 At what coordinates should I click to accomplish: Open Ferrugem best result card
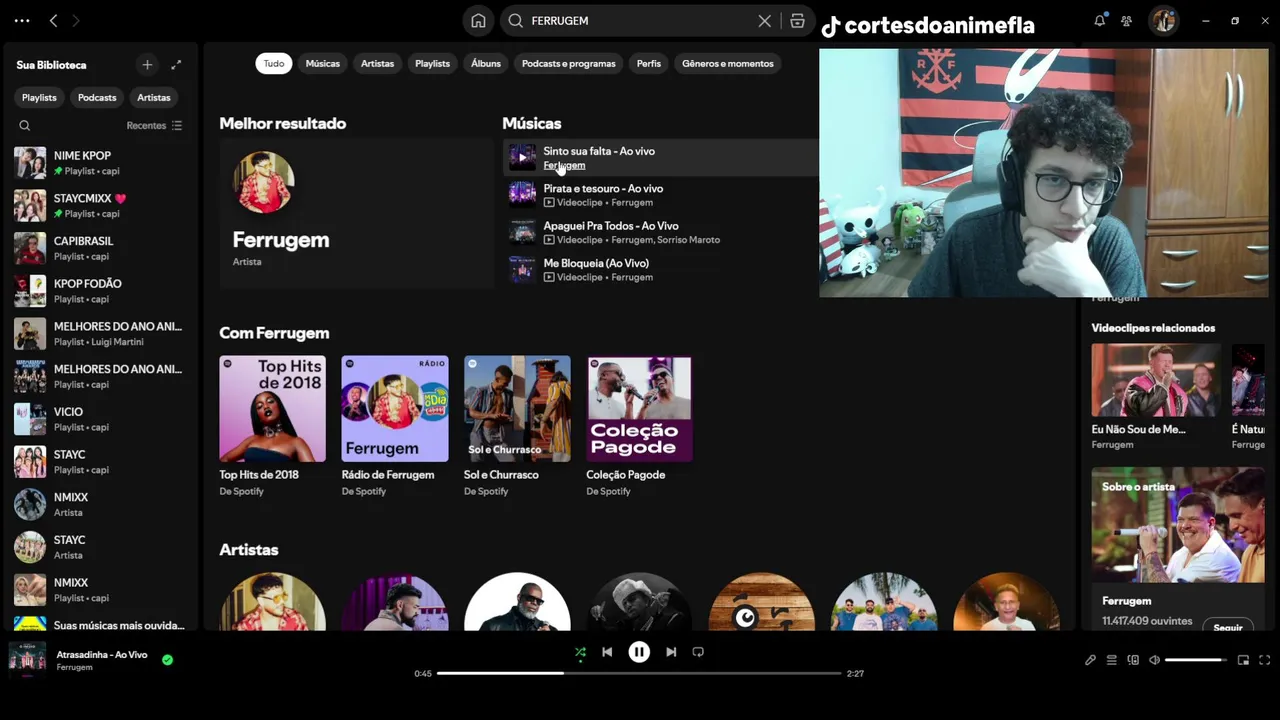tap(356, 214)
